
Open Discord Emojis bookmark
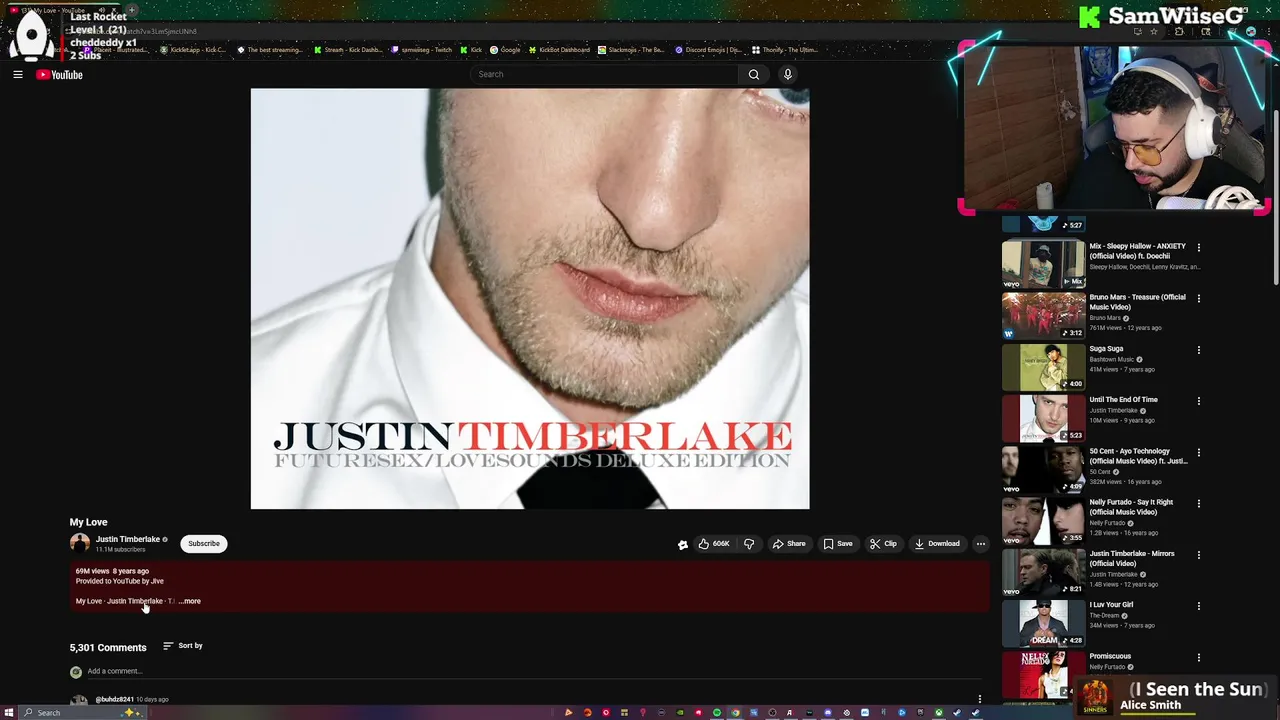[708, 50]
